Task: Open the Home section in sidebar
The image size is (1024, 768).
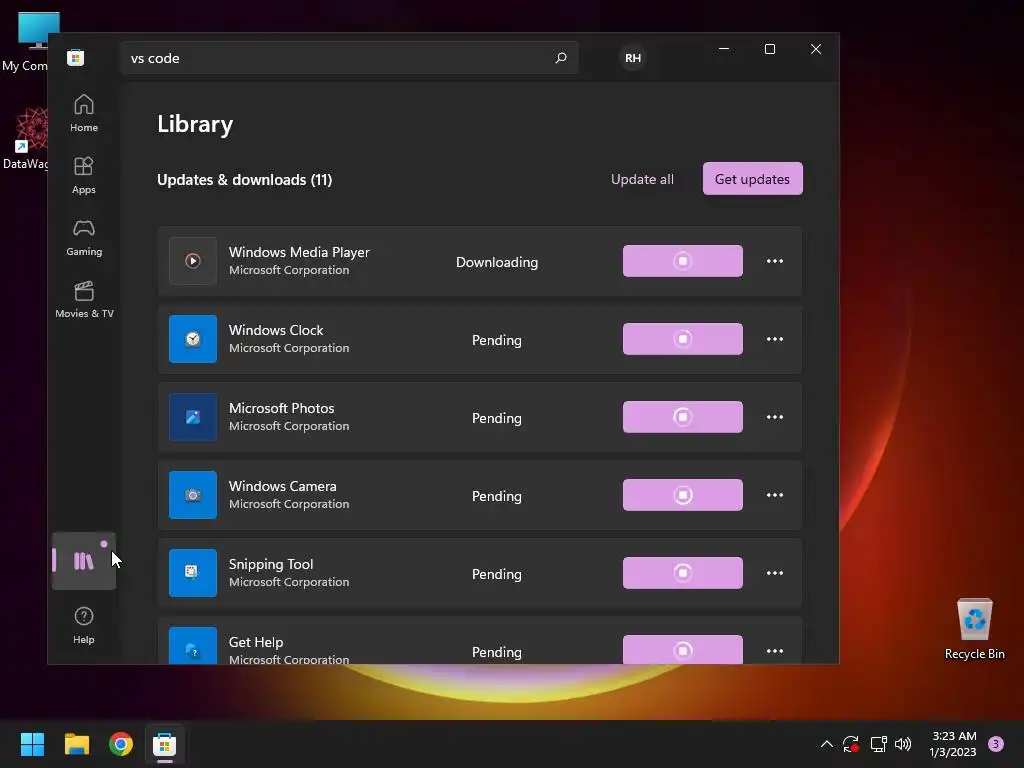Action: point(84,113)
